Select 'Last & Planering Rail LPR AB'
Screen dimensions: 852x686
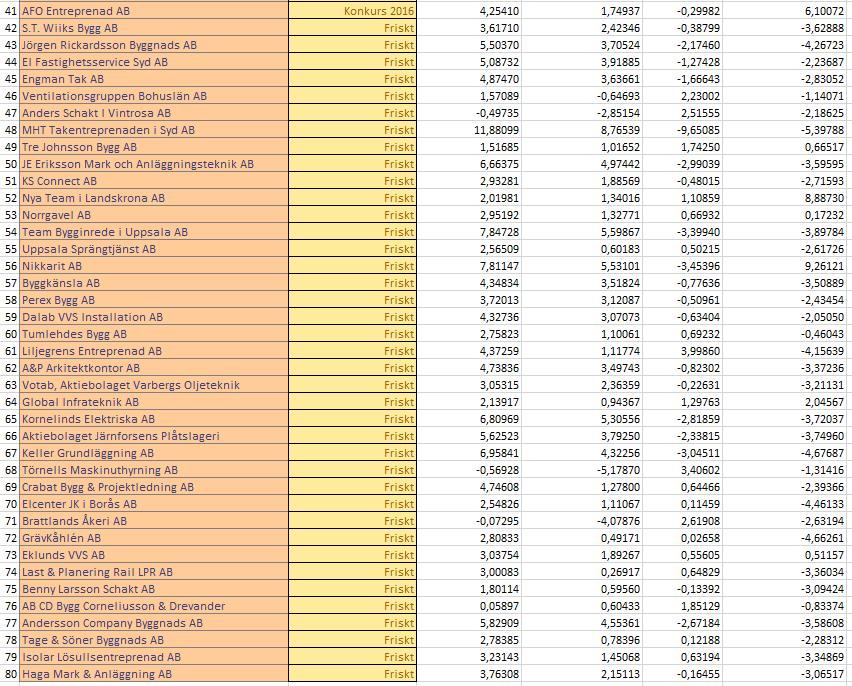click(154, 572)
